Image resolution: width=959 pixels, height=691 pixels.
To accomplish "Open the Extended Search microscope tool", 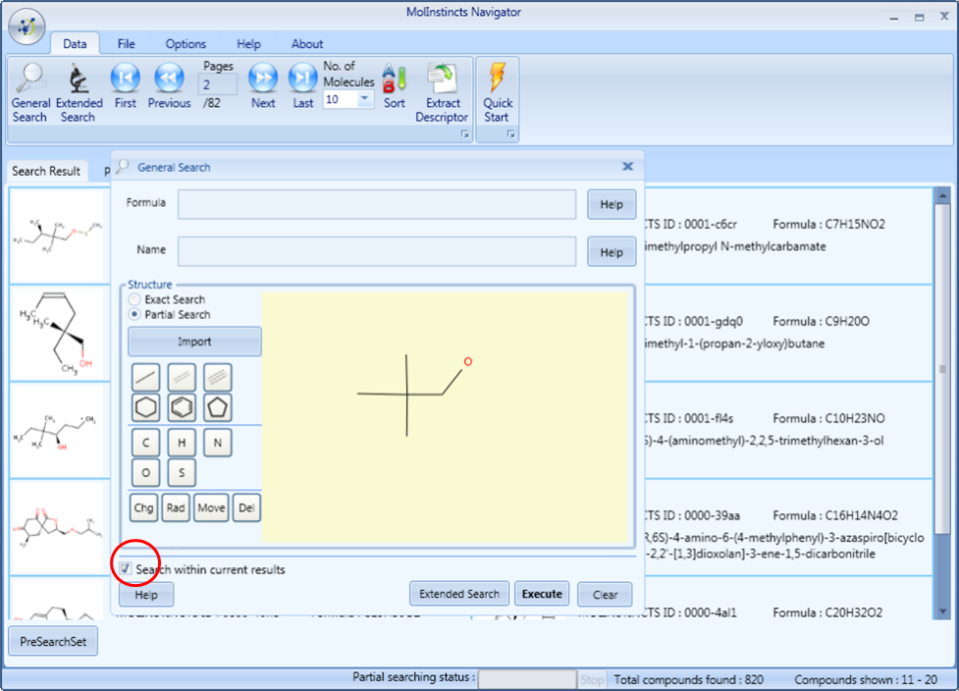I will 78,93.
